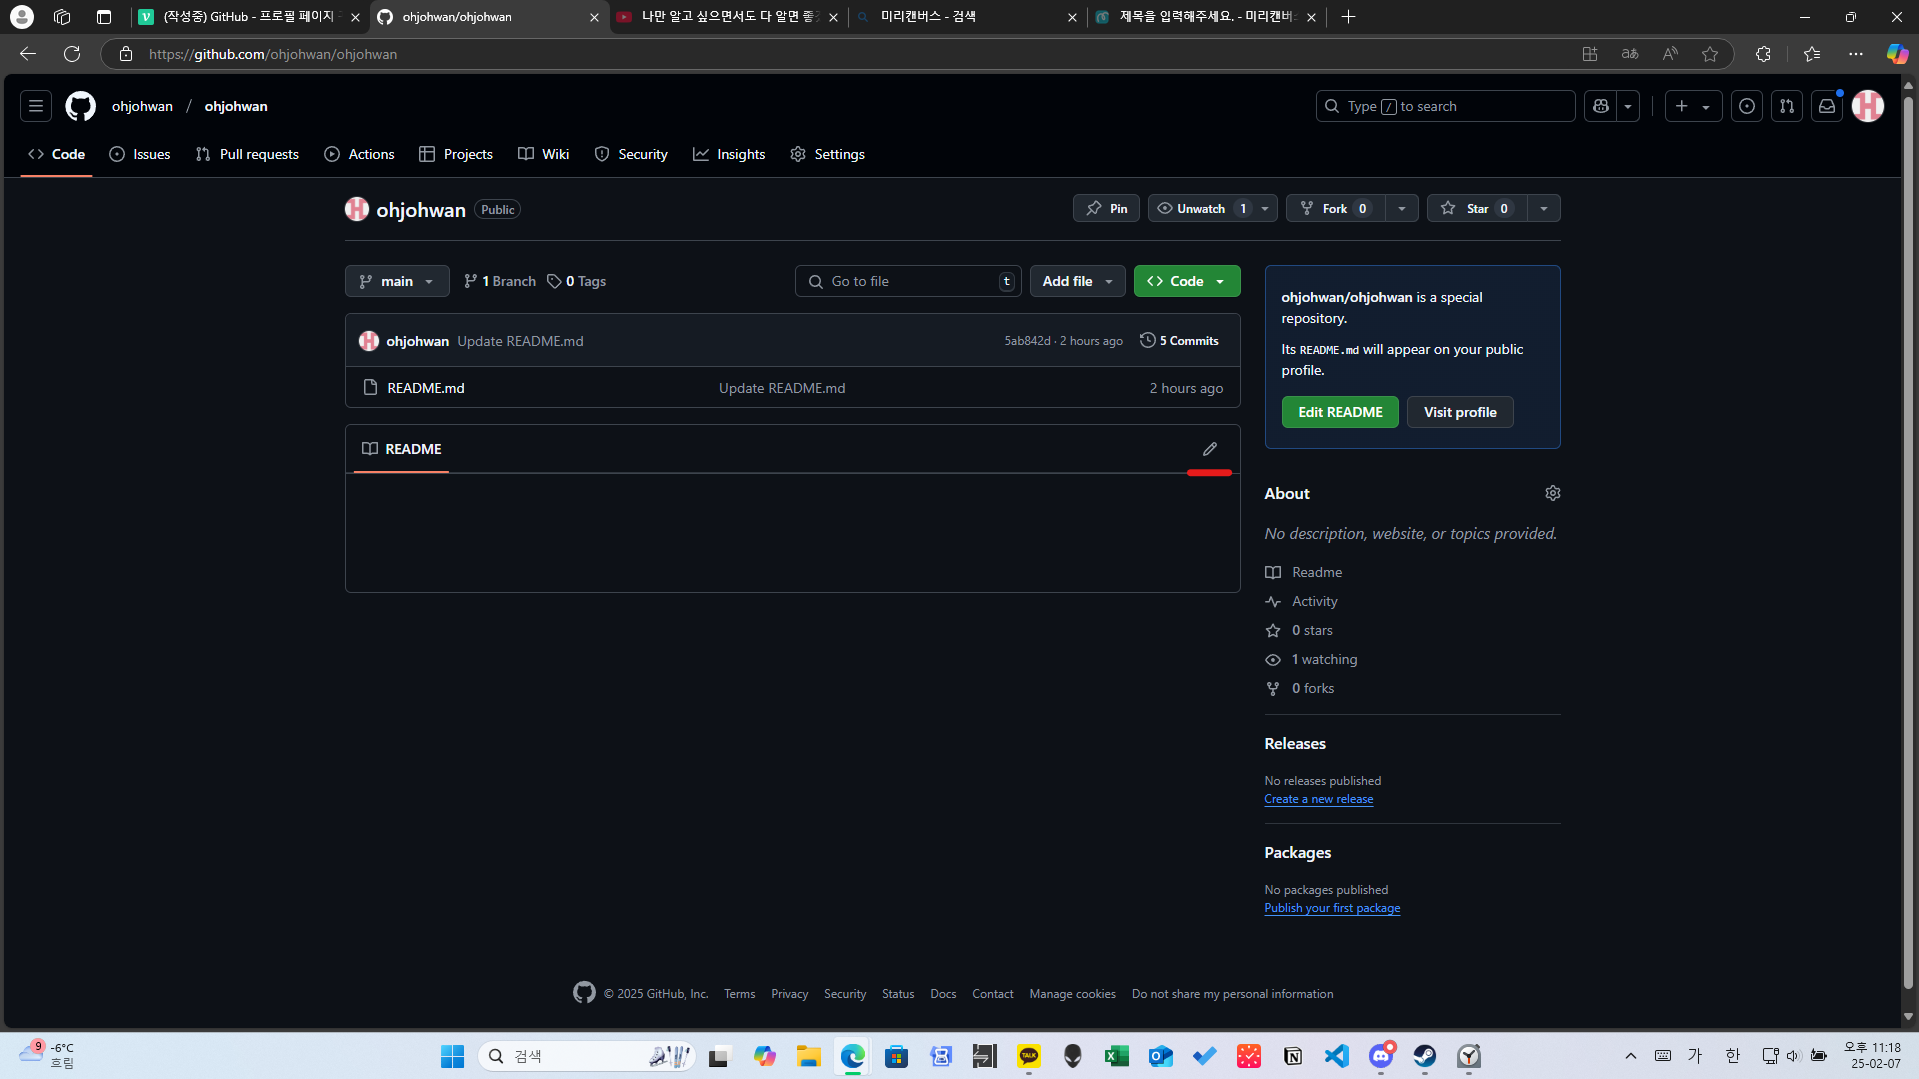Expand the Fork options dropdown arrow

point(1402,208)
